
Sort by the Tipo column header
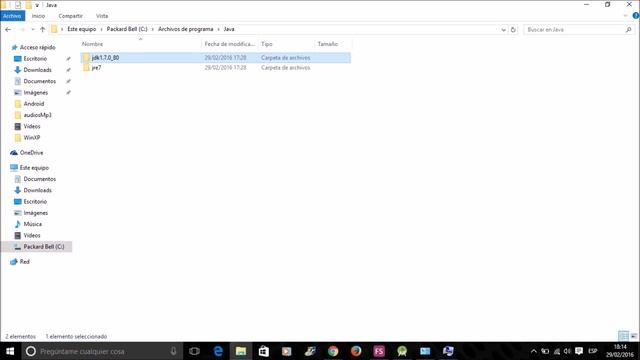click(x=286, y=44)
